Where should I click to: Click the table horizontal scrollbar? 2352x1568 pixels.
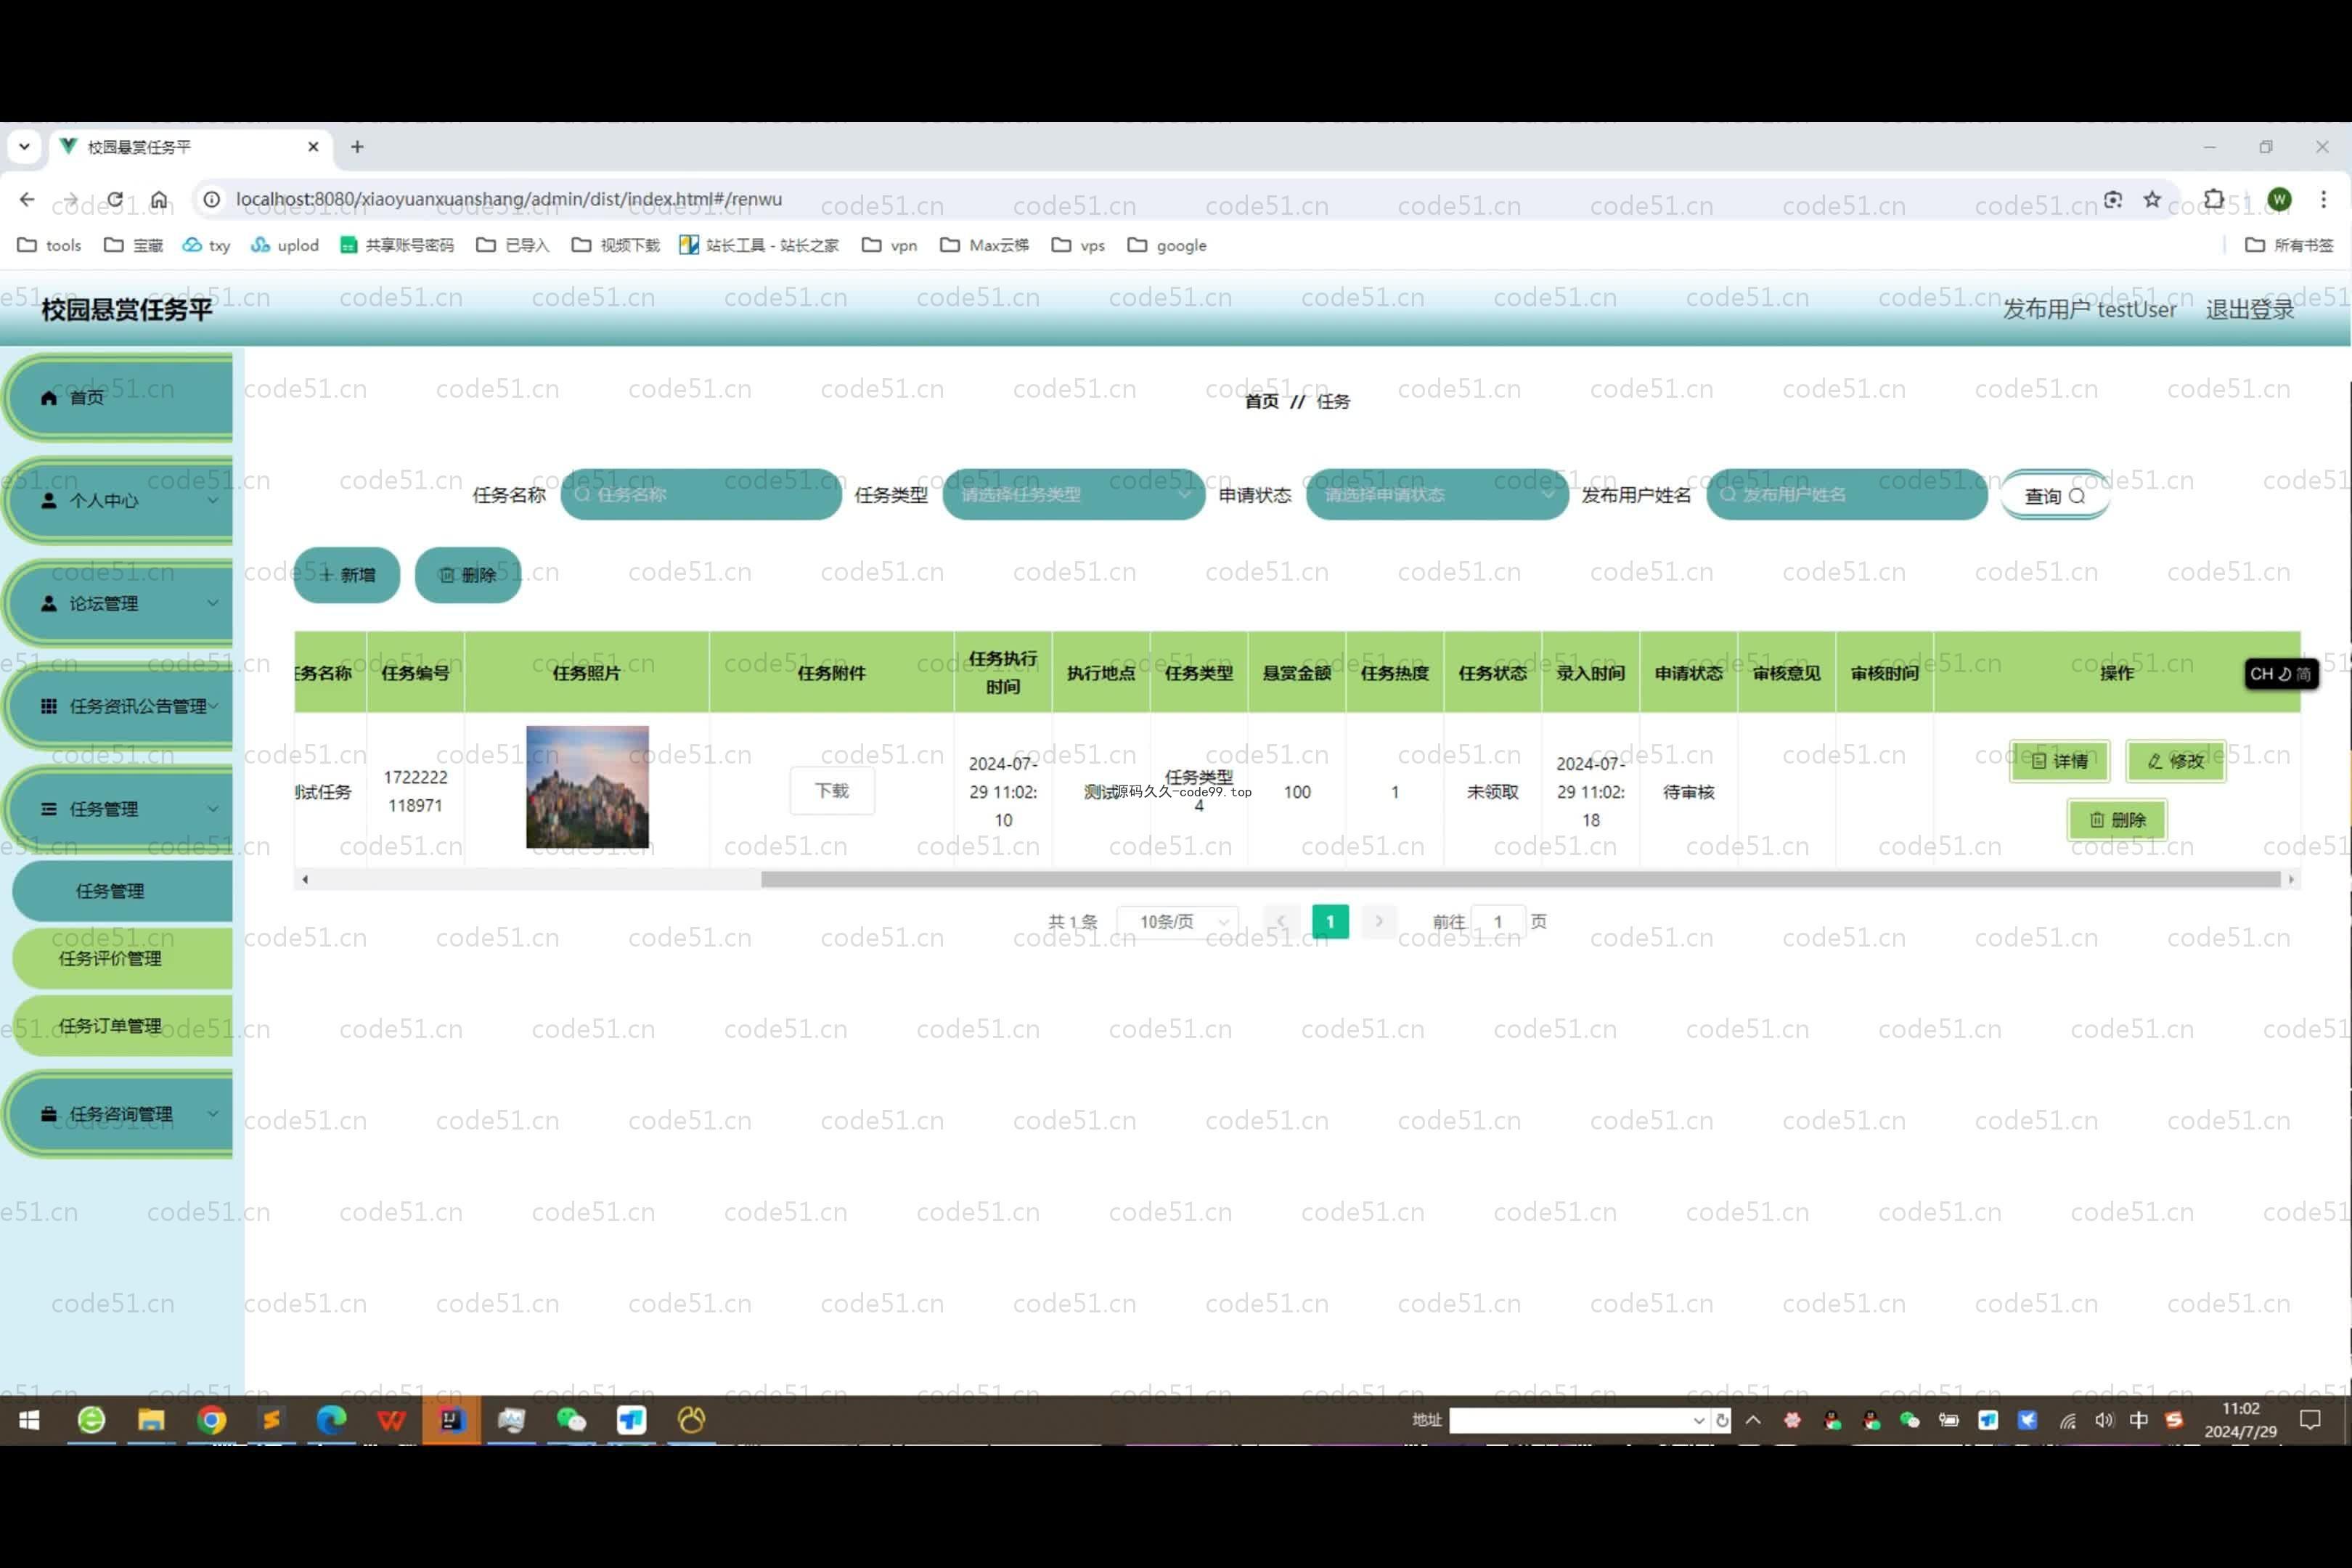click(x=1520, y=879)
